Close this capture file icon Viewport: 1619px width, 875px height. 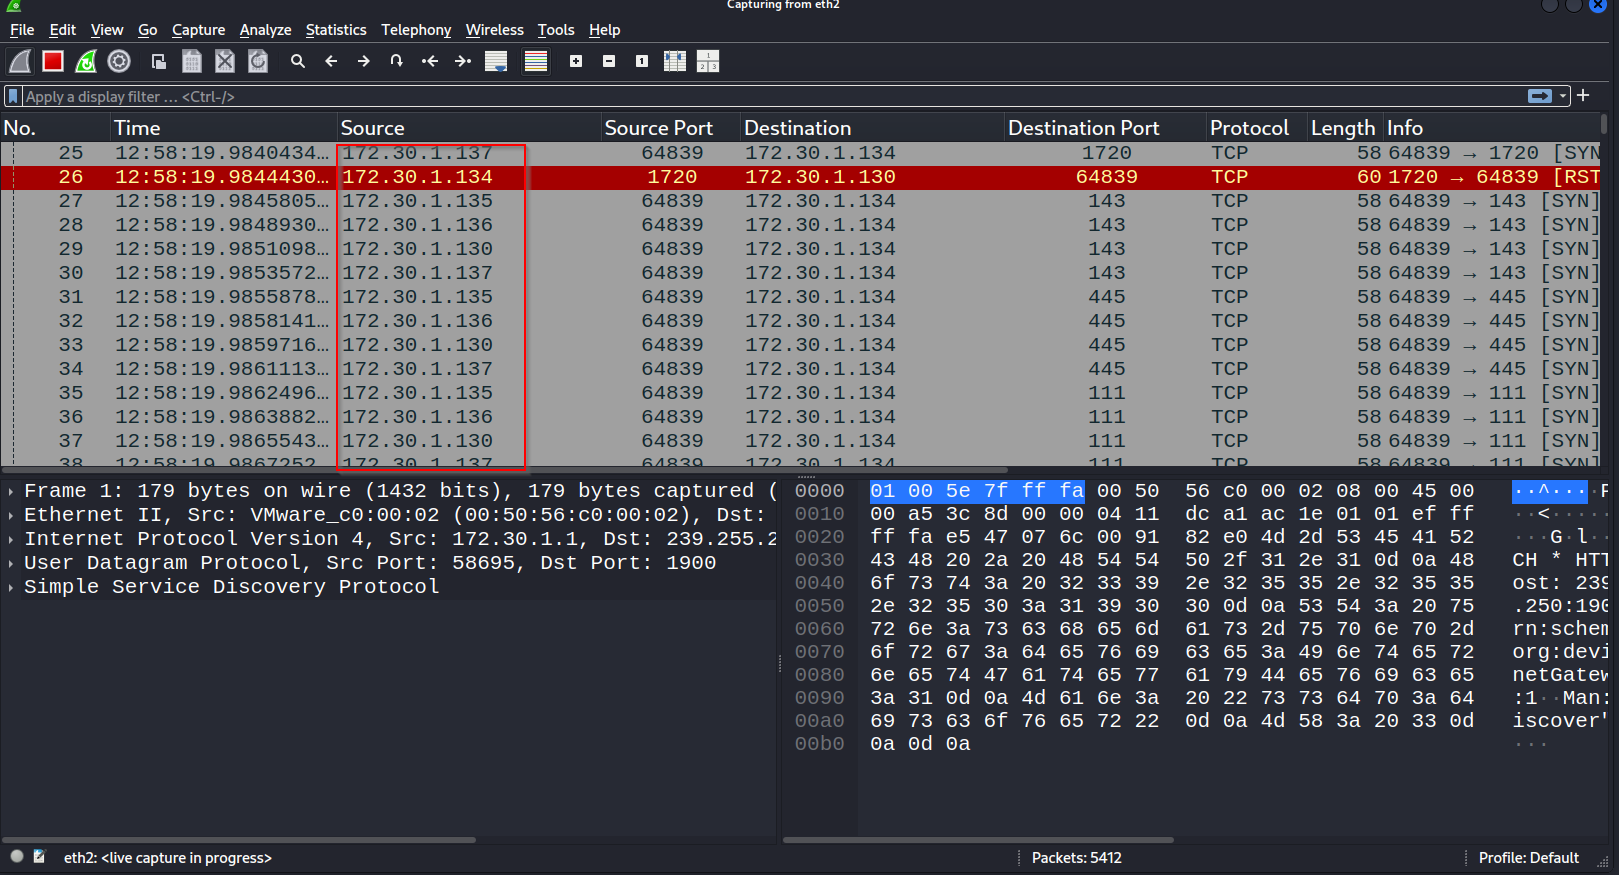coord(225,62)
